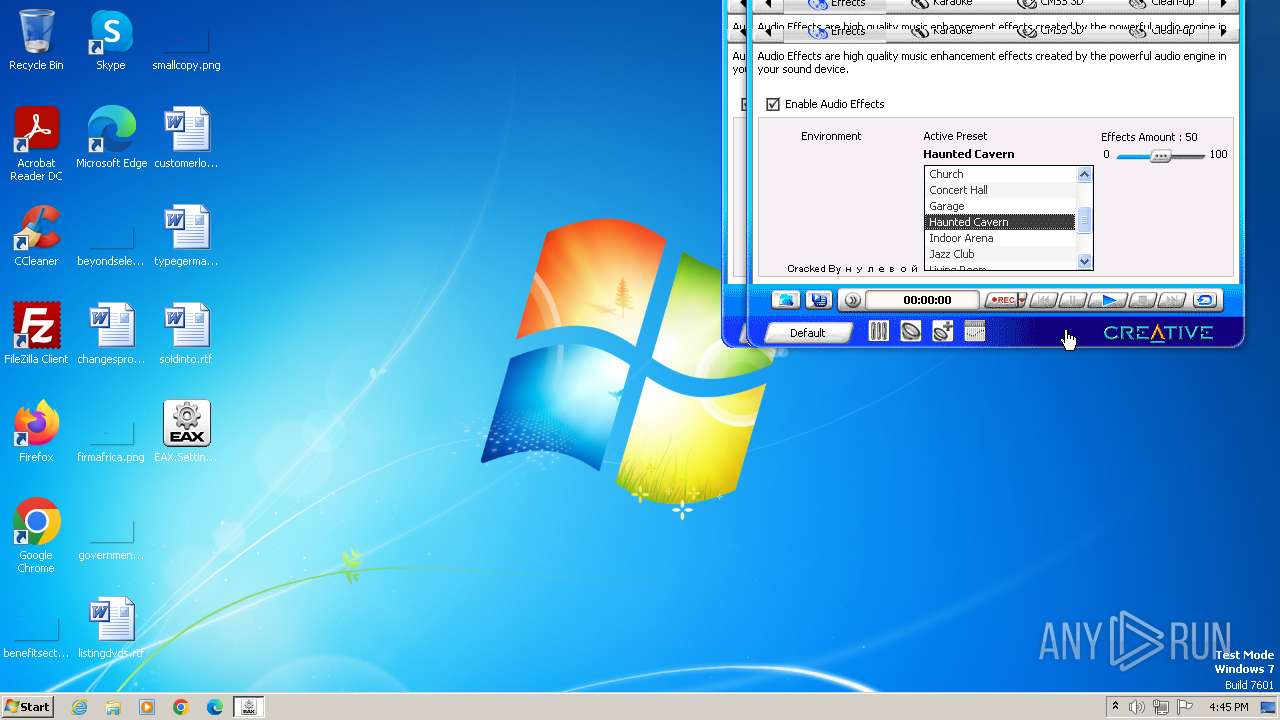Select the Jazz Club environment preset
The image size is (1280, 720).
coord(1000,254)
